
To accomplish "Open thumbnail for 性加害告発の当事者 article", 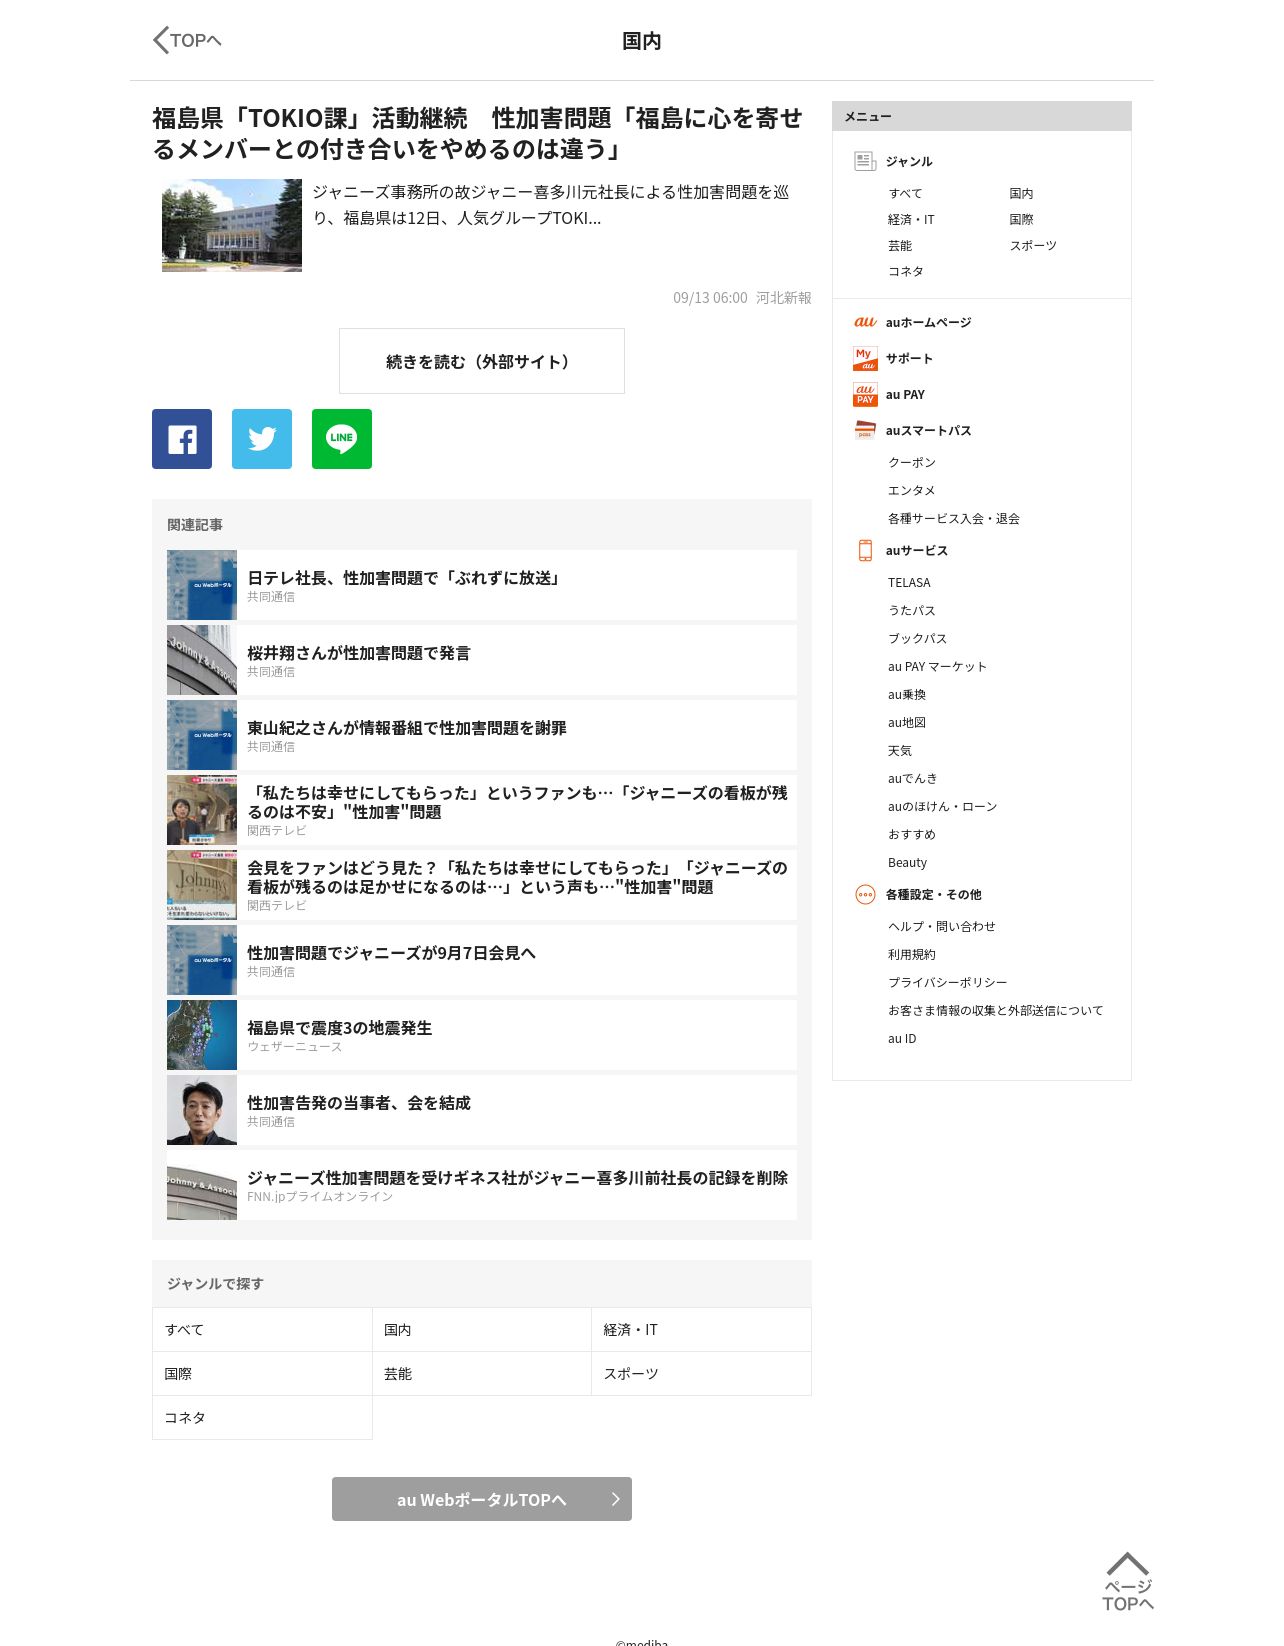I will (x=202, y=1110).
